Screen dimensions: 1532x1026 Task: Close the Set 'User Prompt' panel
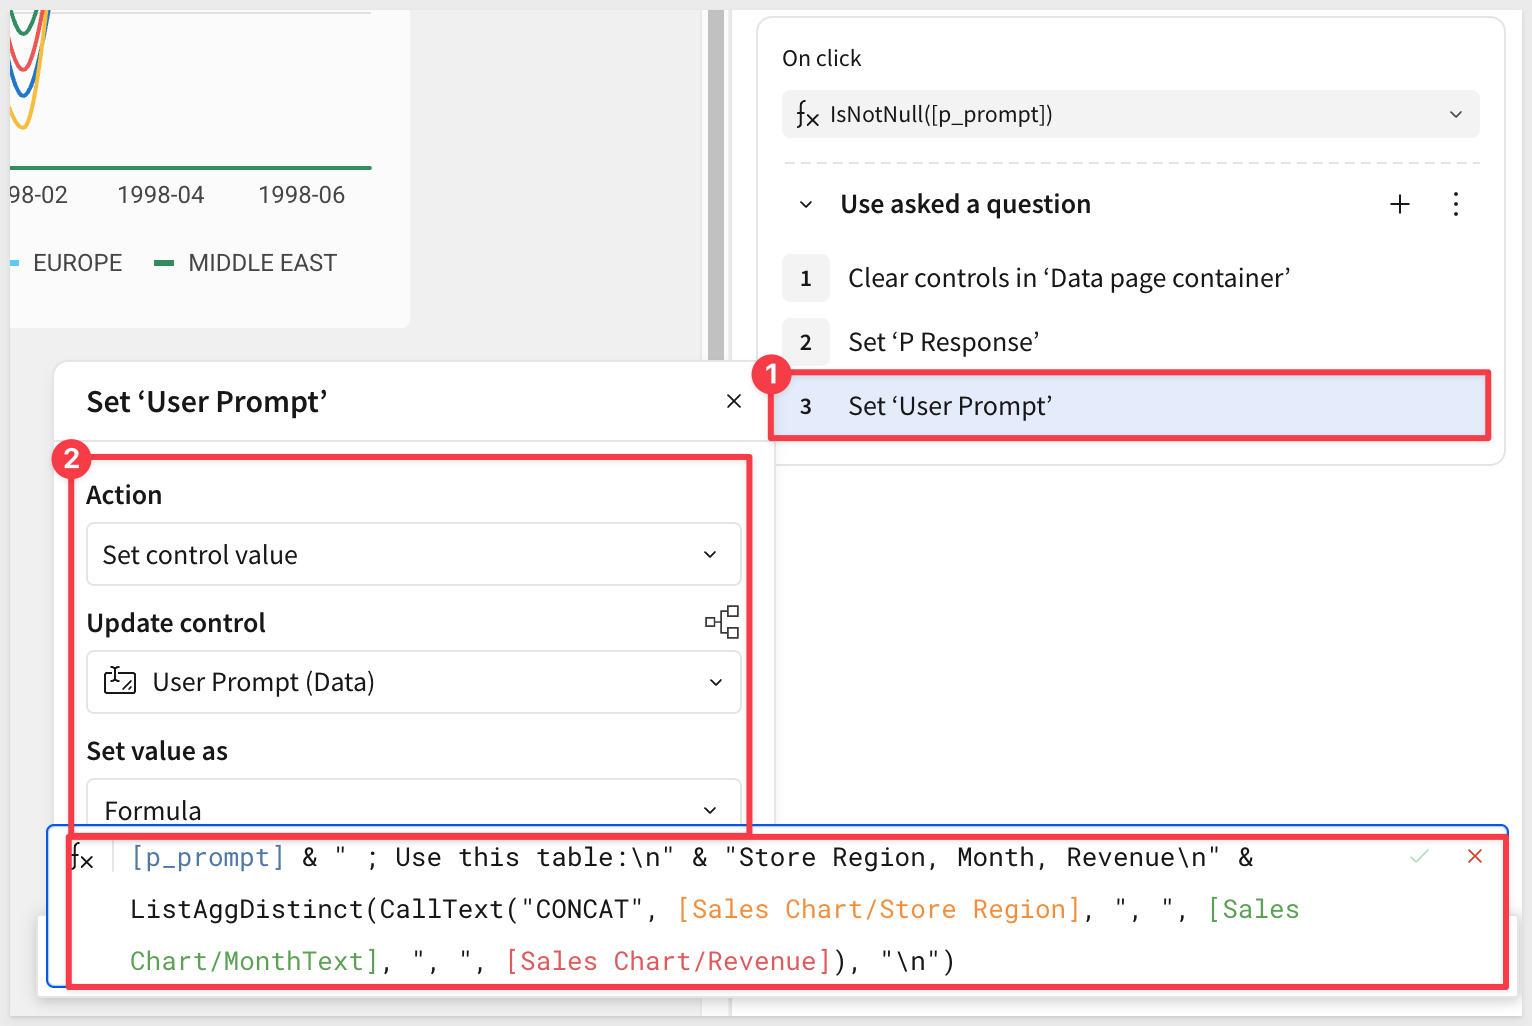click(x=733, y=401)
